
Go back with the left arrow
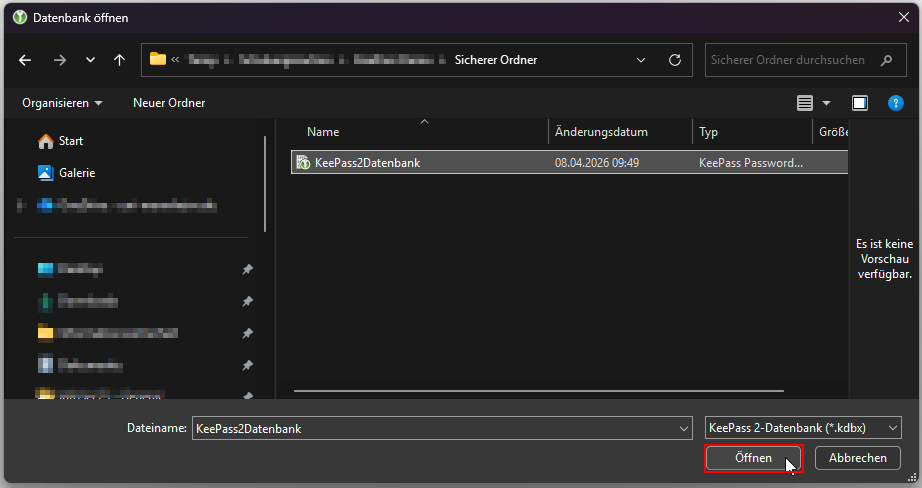click(25, 60)
